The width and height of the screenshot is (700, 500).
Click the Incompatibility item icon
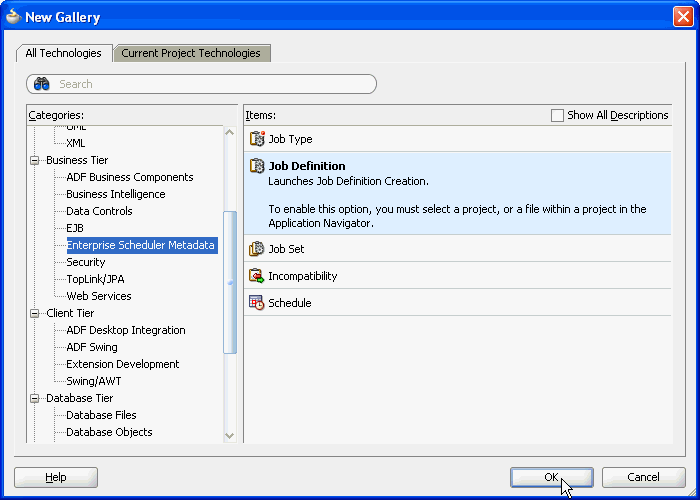click(x=257, y=276)
